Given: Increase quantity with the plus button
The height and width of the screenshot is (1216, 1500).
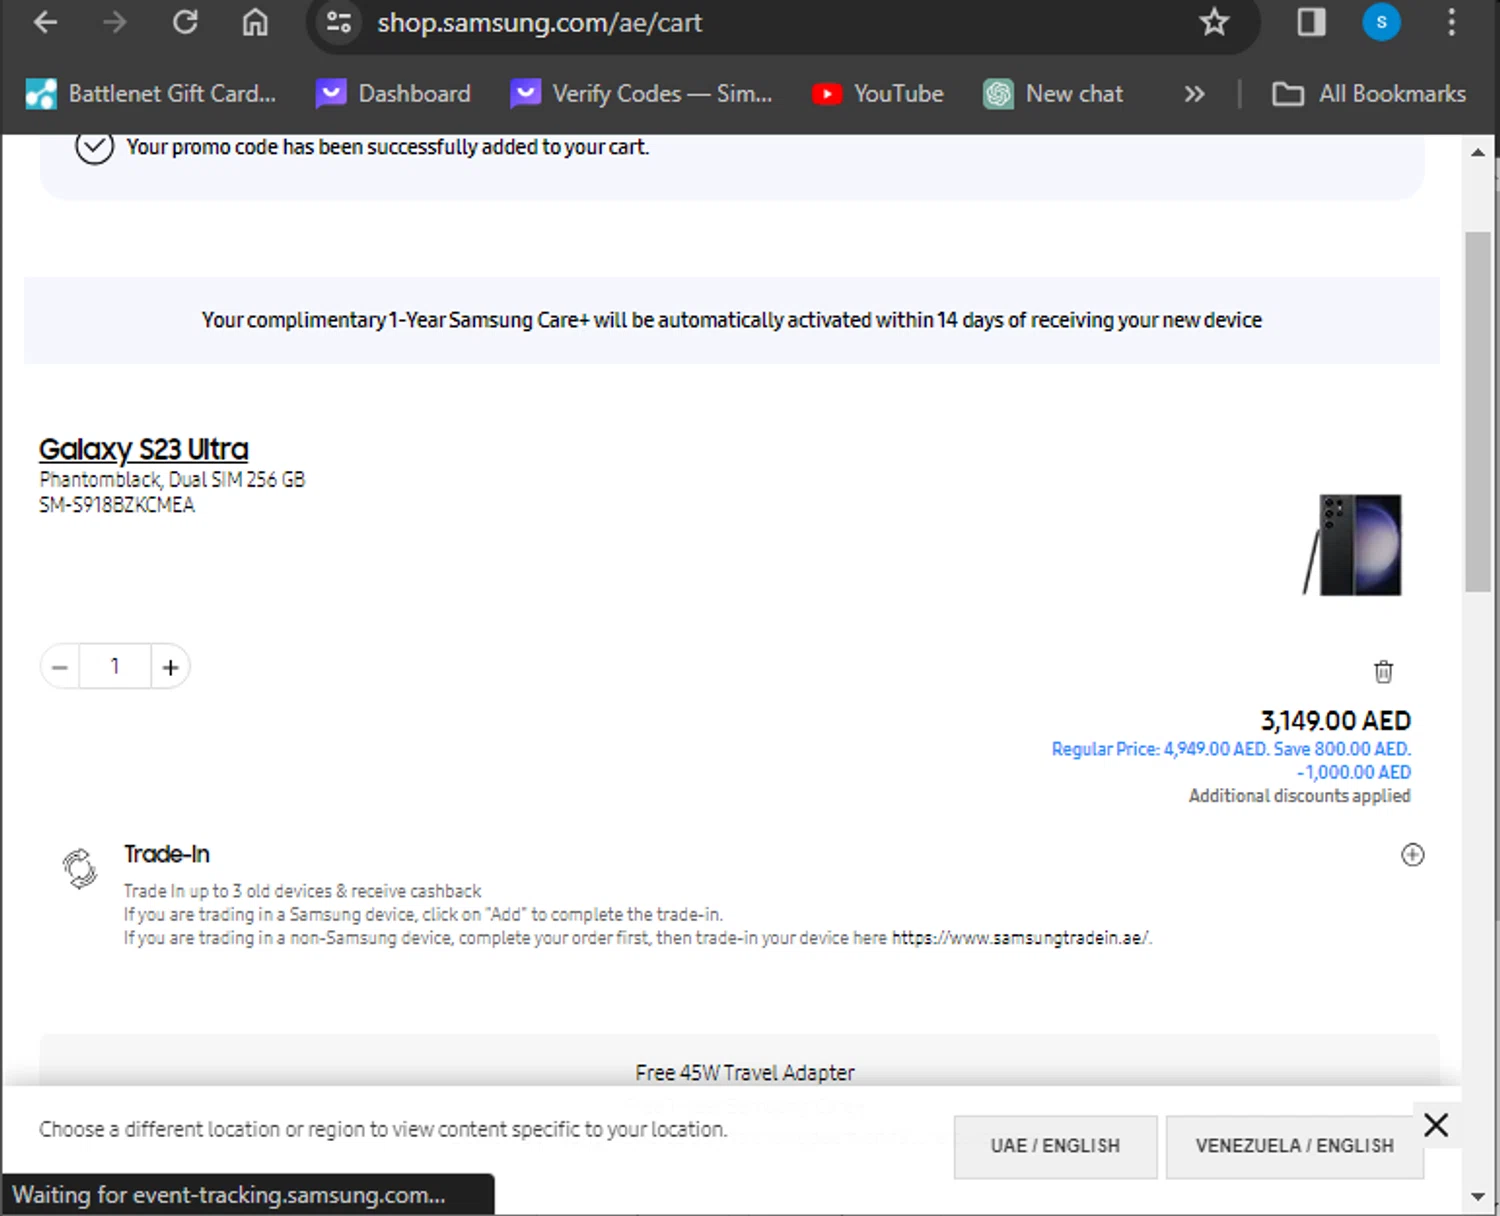Looking at the screenshot, I should click(170, 667).
